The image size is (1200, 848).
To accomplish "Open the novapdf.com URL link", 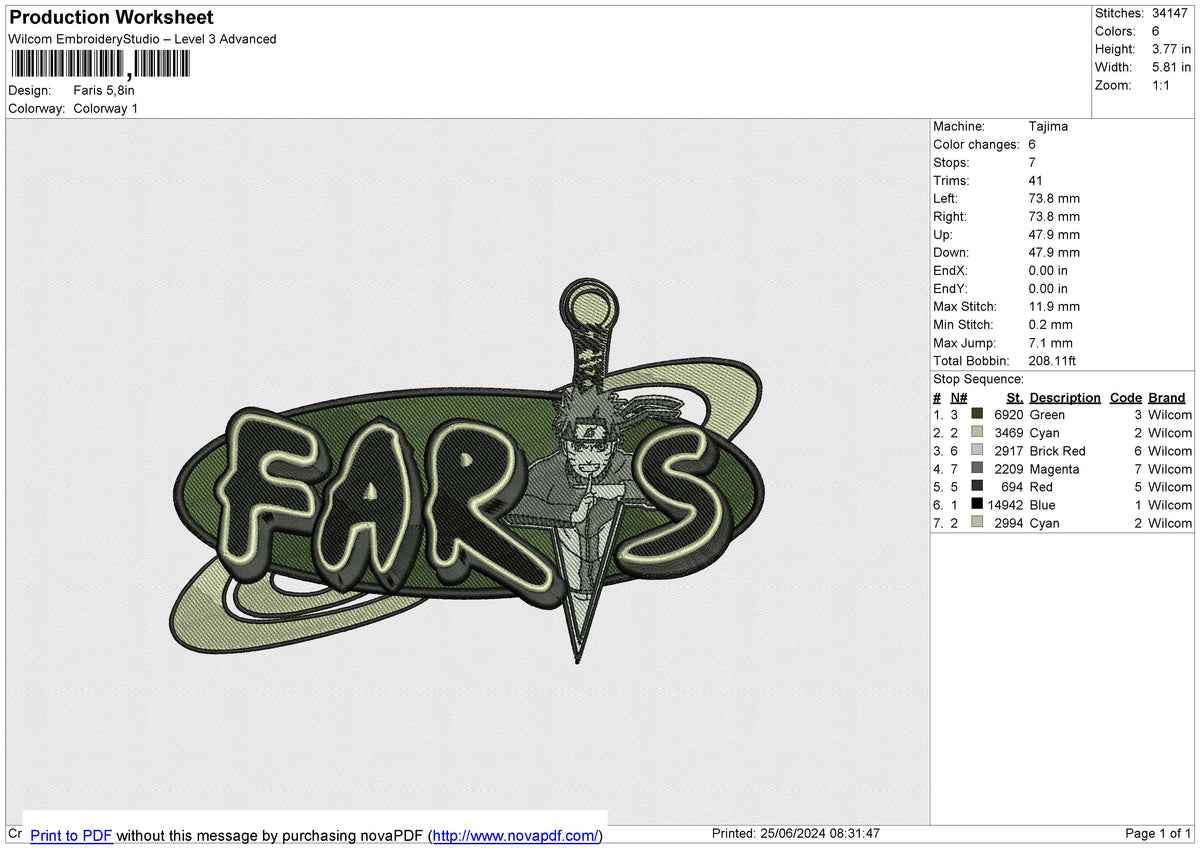I will click(516, 835).
